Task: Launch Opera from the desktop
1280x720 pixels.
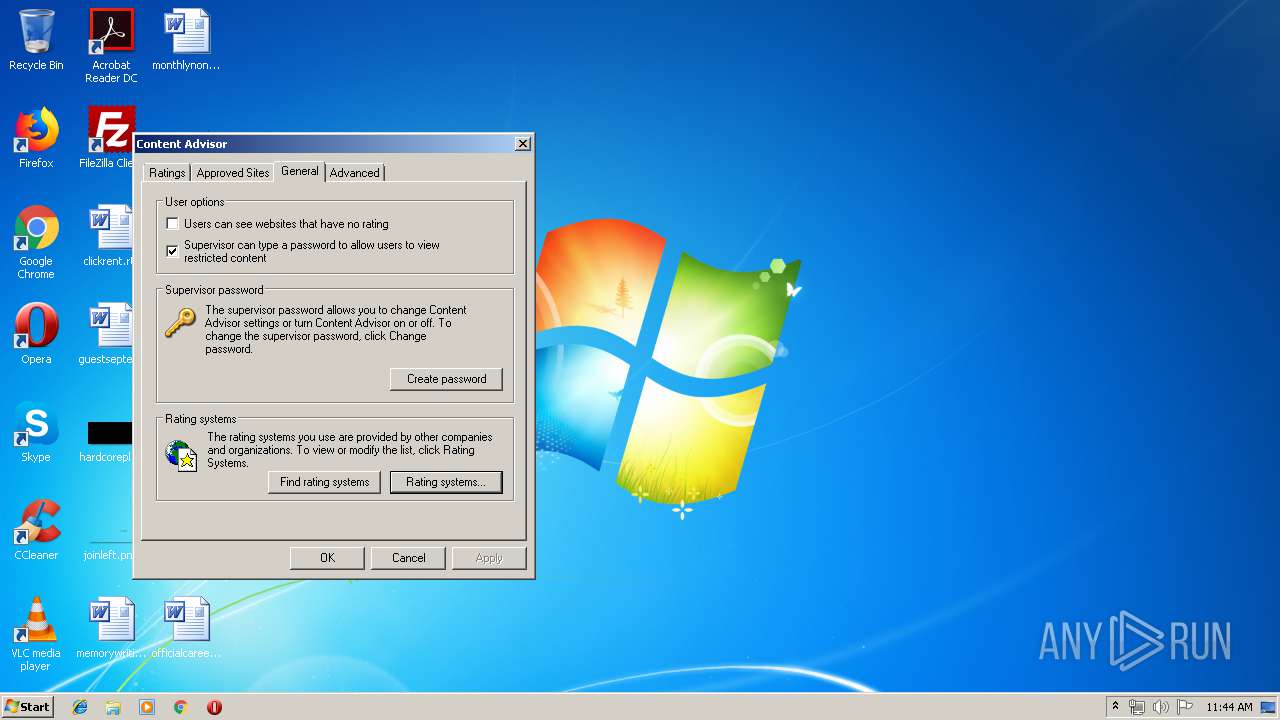Action: 36,334
